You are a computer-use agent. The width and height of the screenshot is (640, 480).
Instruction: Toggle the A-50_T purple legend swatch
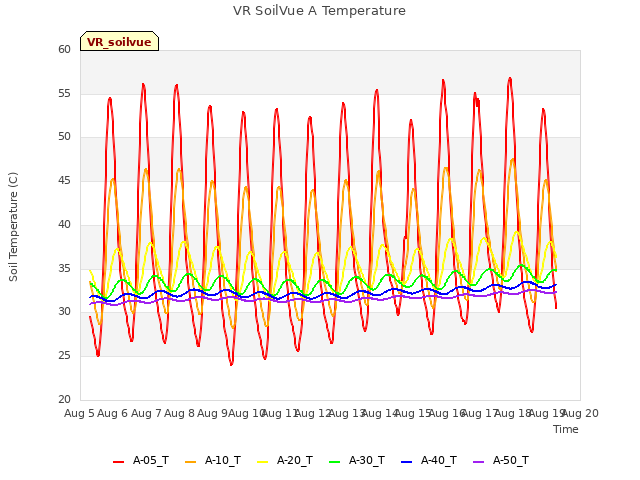click(479, 462)
